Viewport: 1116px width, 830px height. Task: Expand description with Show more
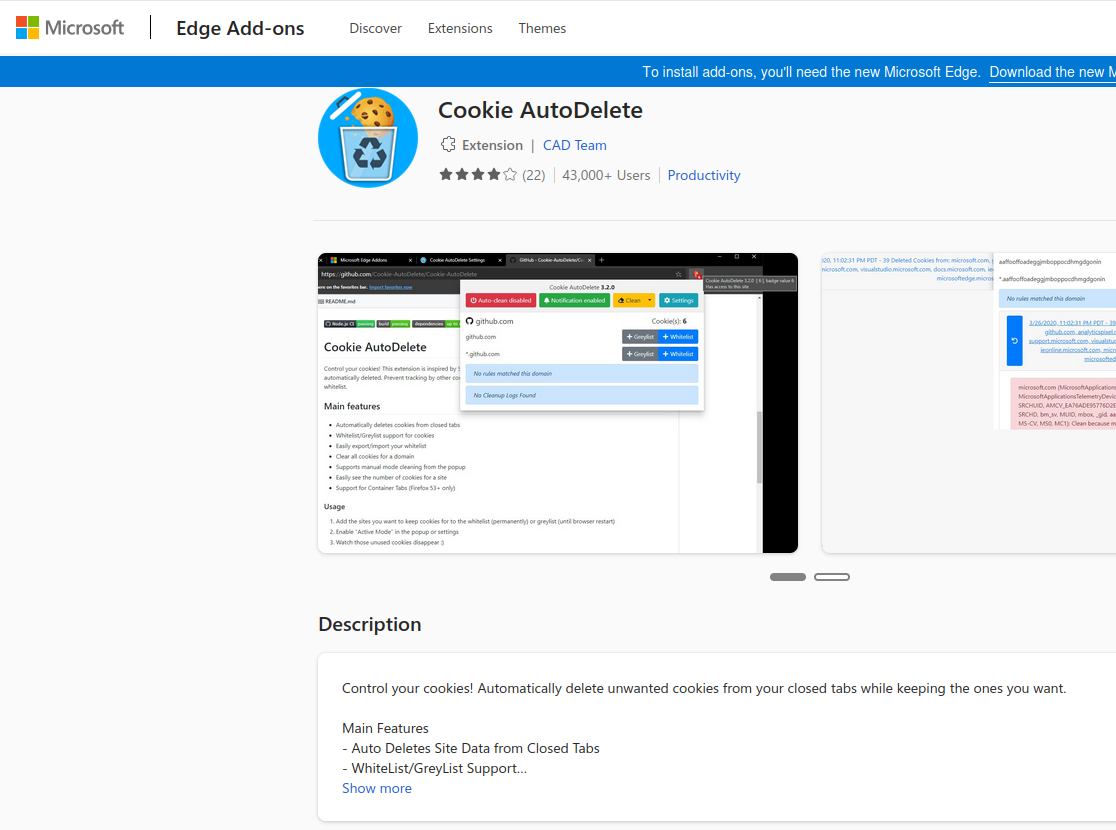coord(377,788)
